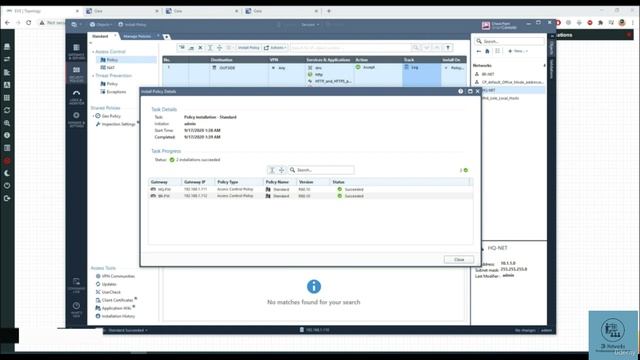Click the Accept action cell in rule 1
This screenshot has width=640, height=360.
(x=377, y=74)
